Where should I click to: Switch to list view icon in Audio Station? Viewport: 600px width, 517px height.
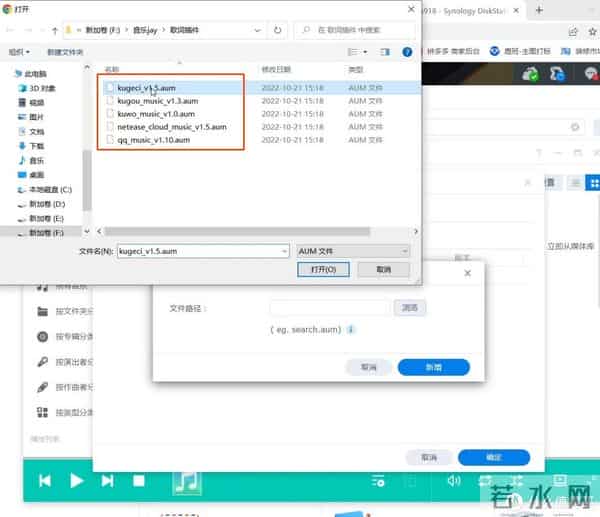click(575, 183)
